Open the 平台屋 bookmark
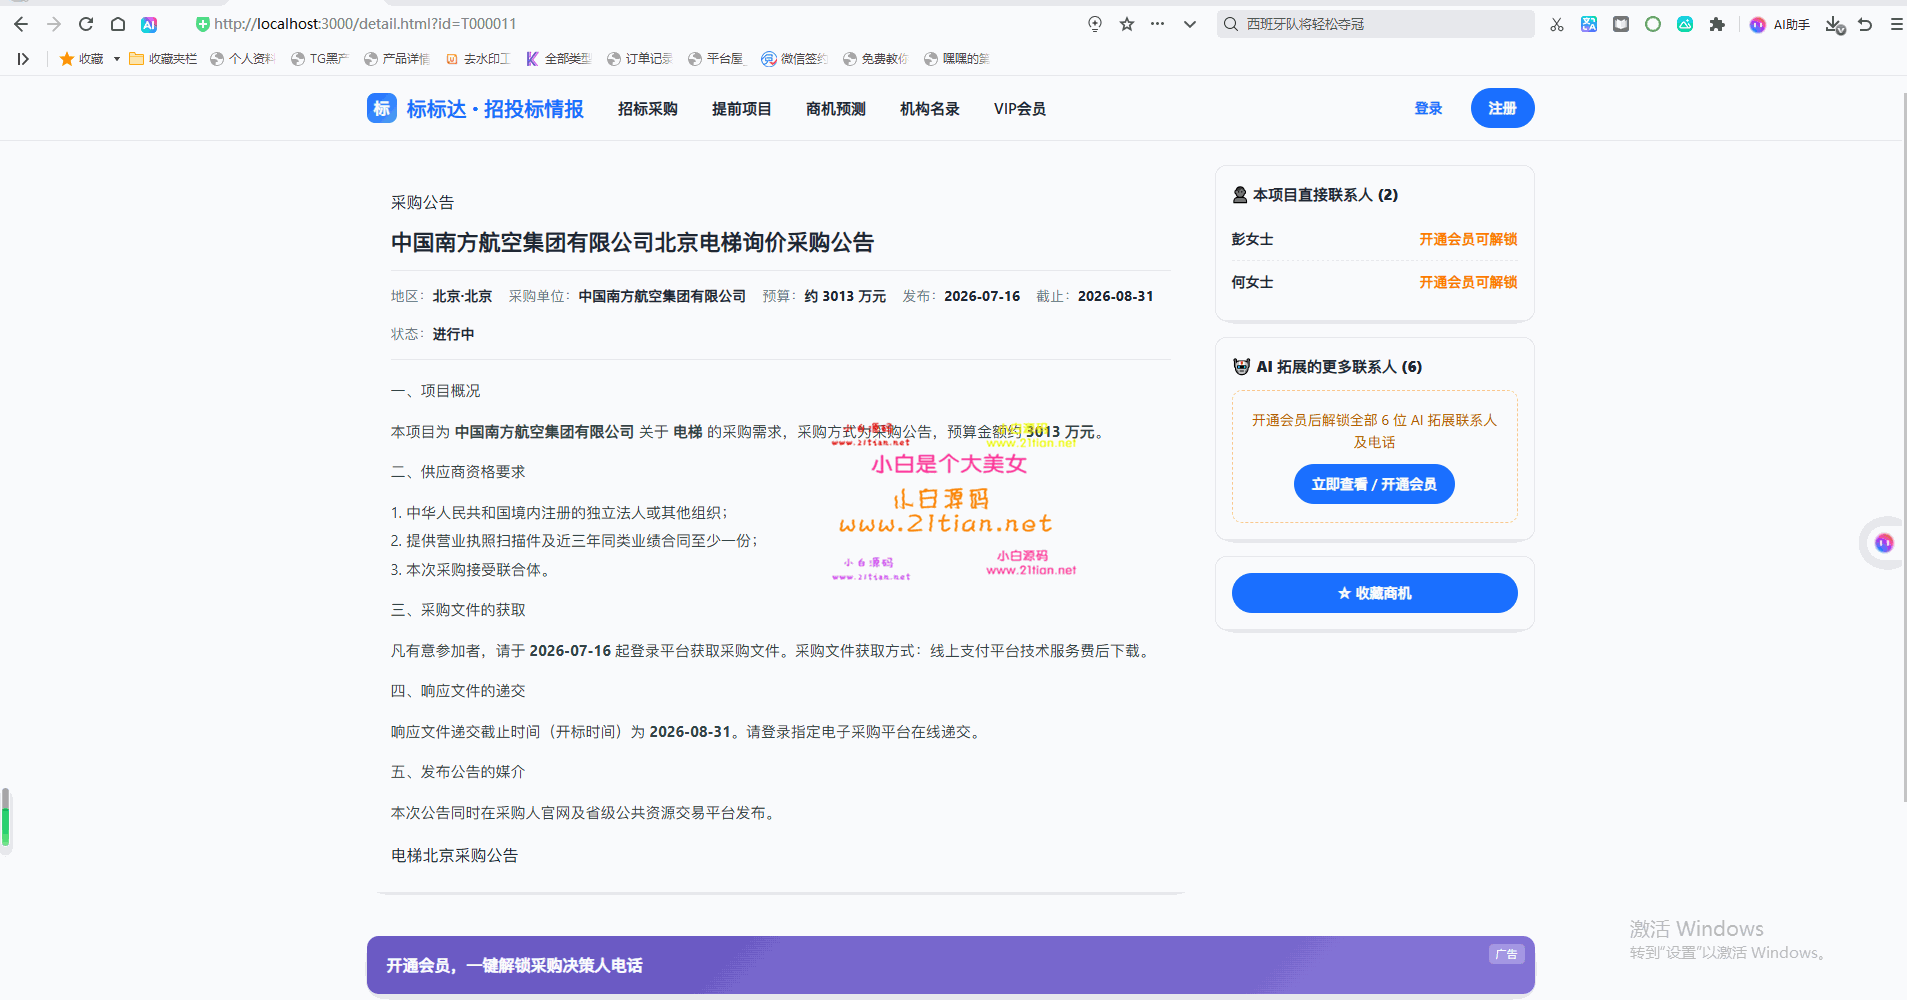 (717, 59)
